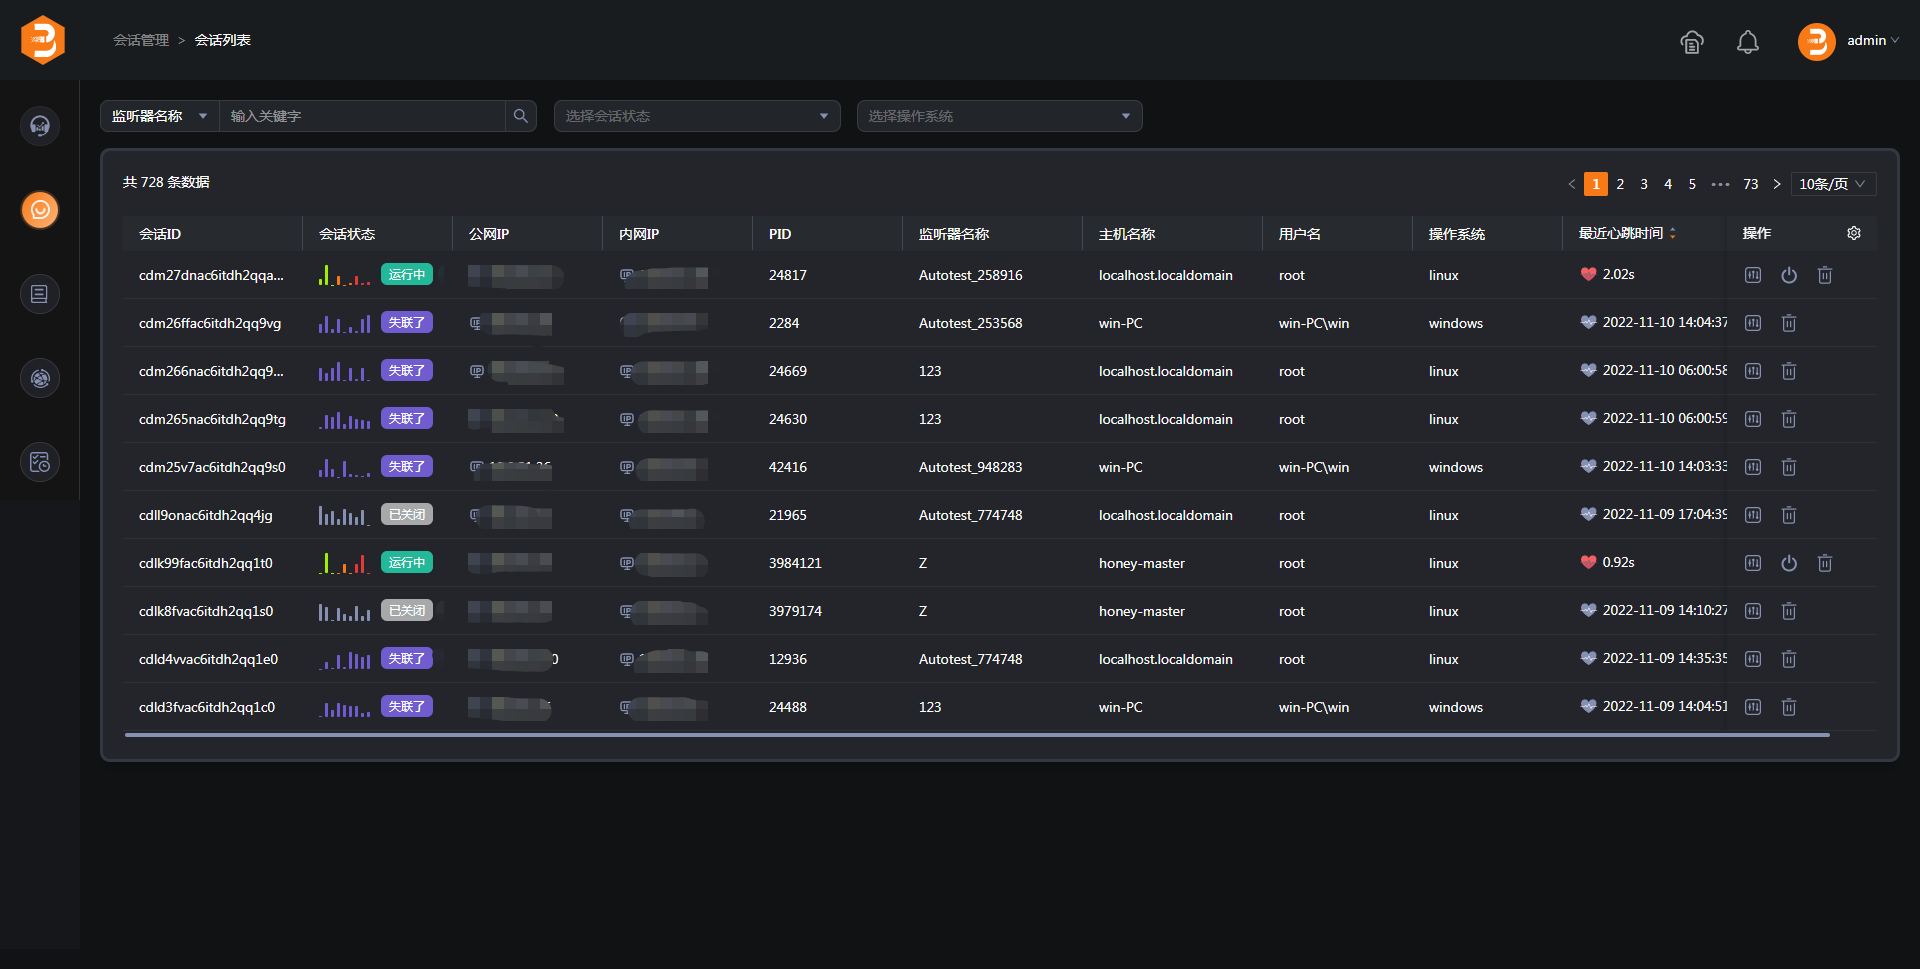Open the 监听器名称 search field dropdown

[x=160, y=116]
